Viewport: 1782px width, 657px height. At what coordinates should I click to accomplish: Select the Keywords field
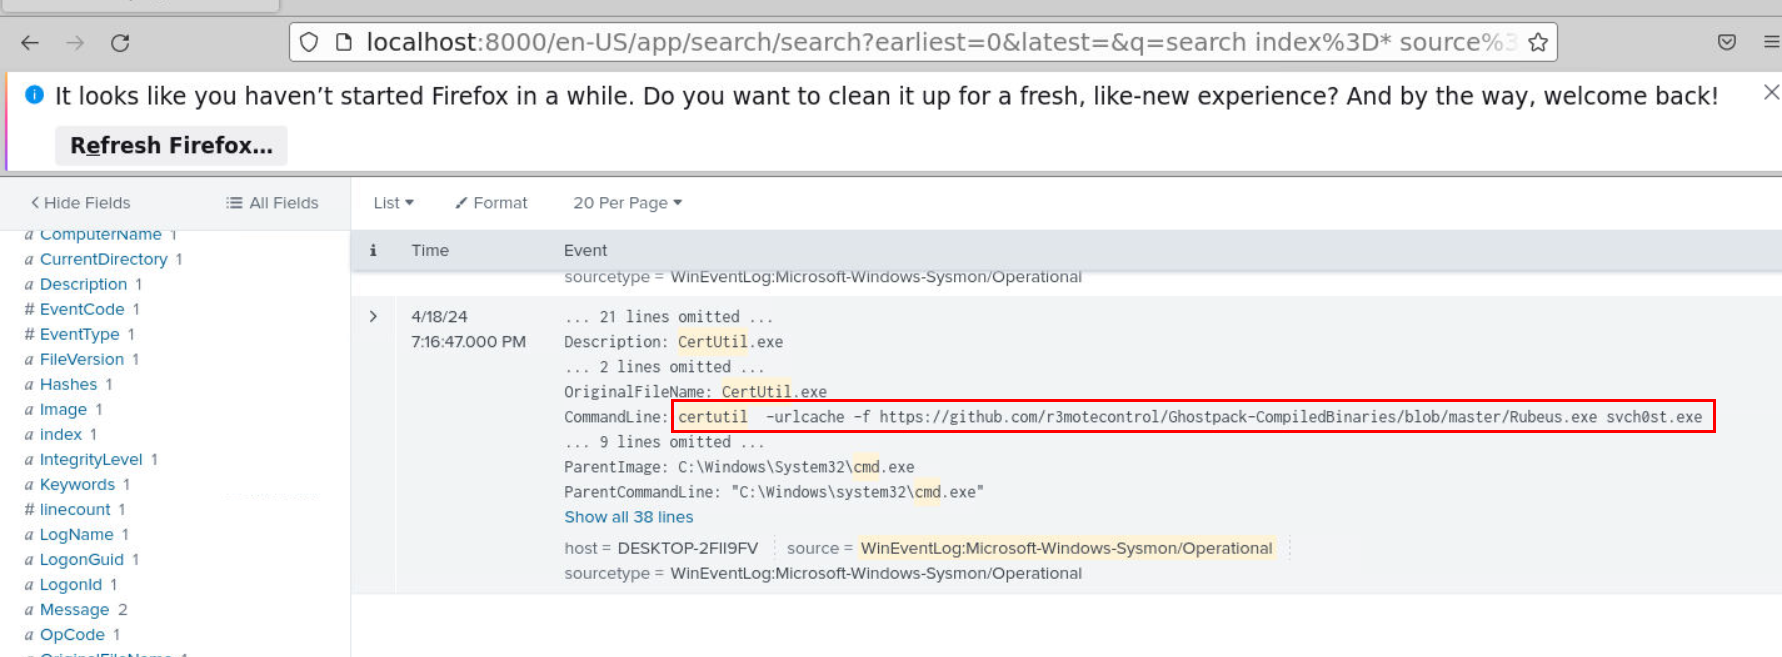point(77,484)
